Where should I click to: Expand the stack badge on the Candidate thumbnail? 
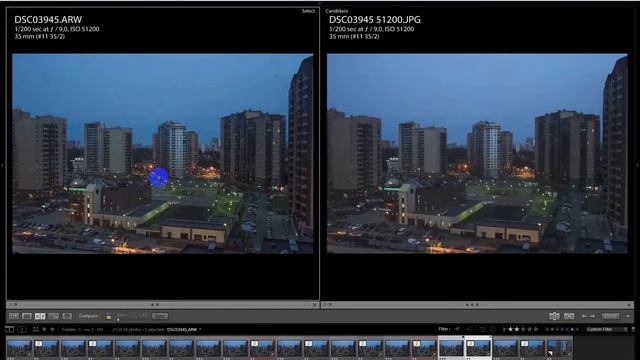pyautogui.click(x=471, y=344)
